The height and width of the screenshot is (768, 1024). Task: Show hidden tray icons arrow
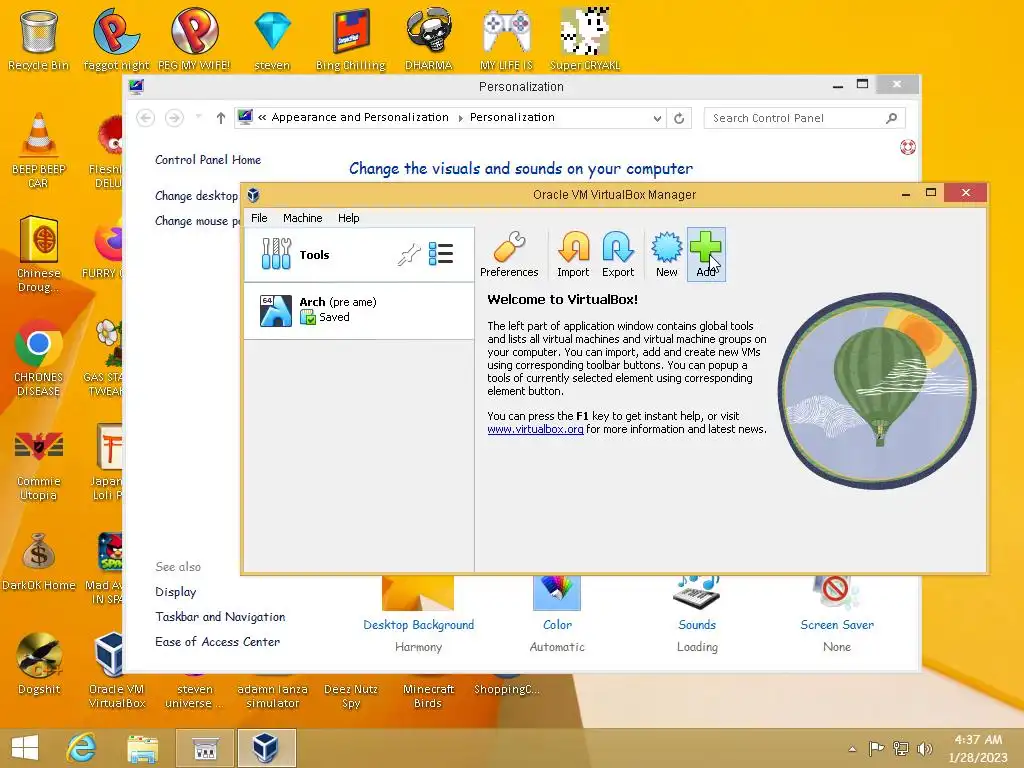(852, 749)
